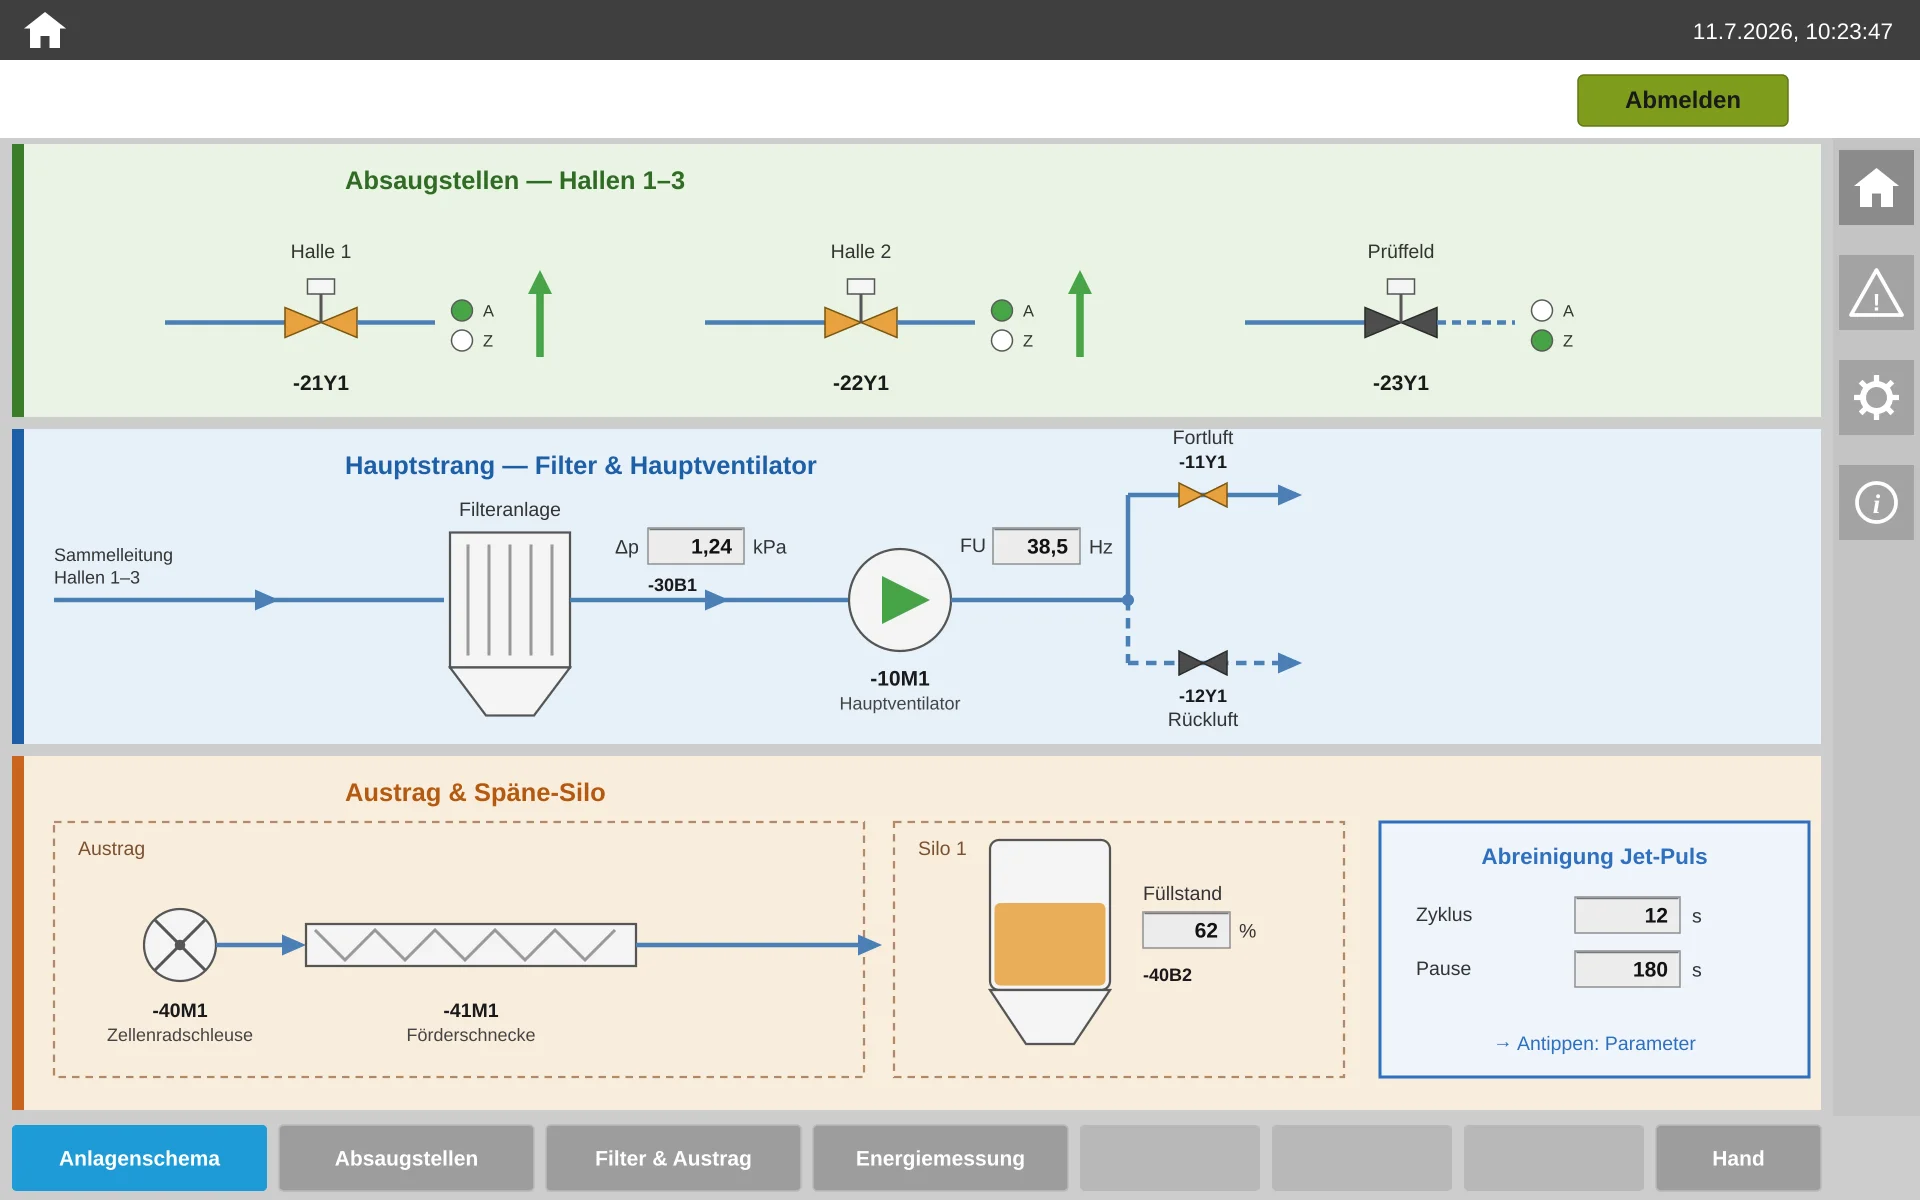The image size is (1920, 1200).
Task: Open settings via the sidebar gear icon
Action: (x=1876, y=398)
